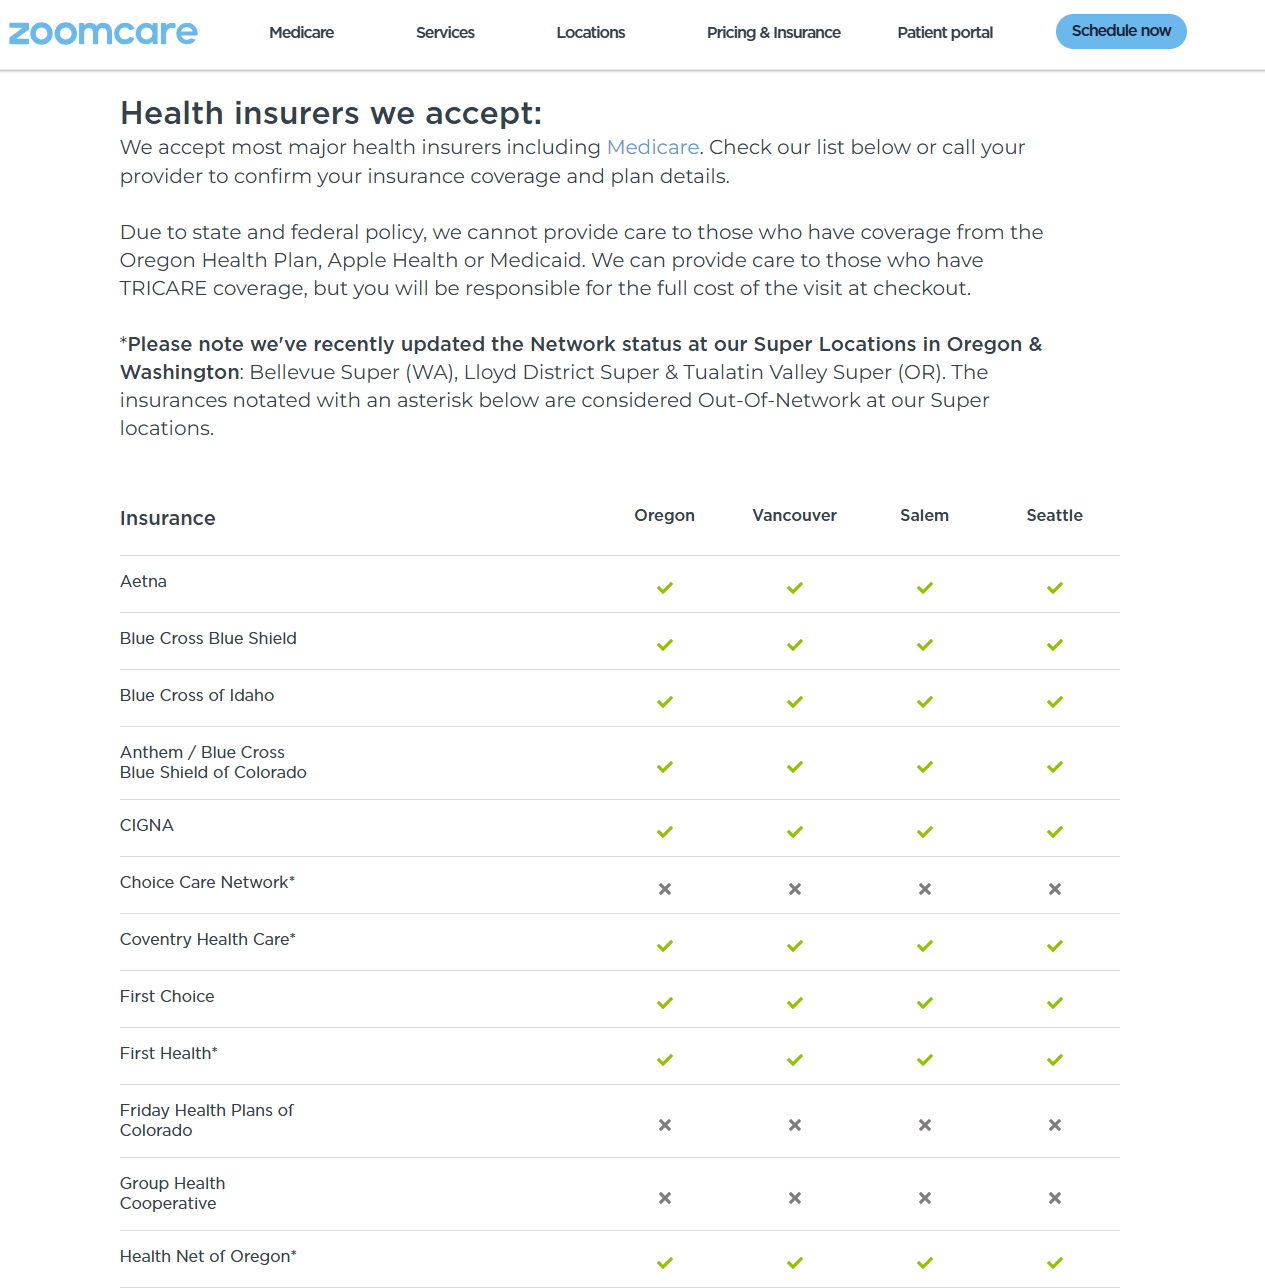The width and height of the screenshot is (1265, 1288).
Task: Go to the Locations page
Action: click(x=590, y=33)
